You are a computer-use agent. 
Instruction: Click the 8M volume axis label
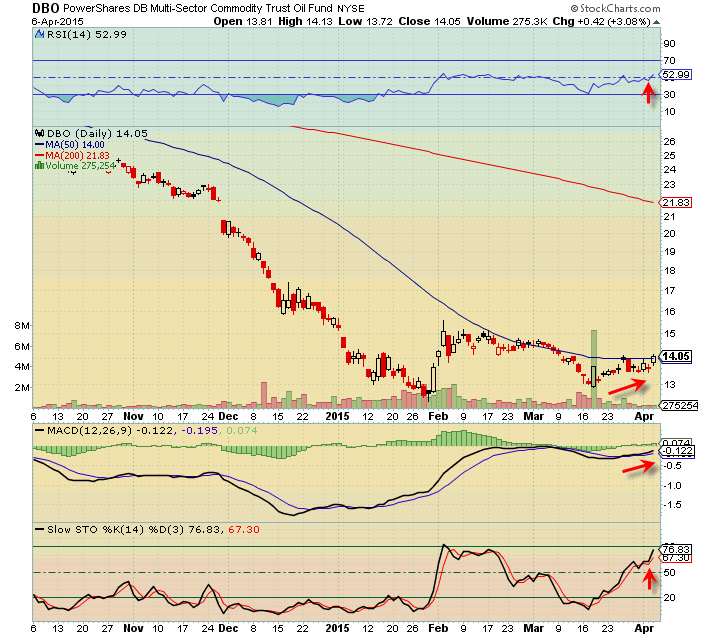[x=22, y=325]
